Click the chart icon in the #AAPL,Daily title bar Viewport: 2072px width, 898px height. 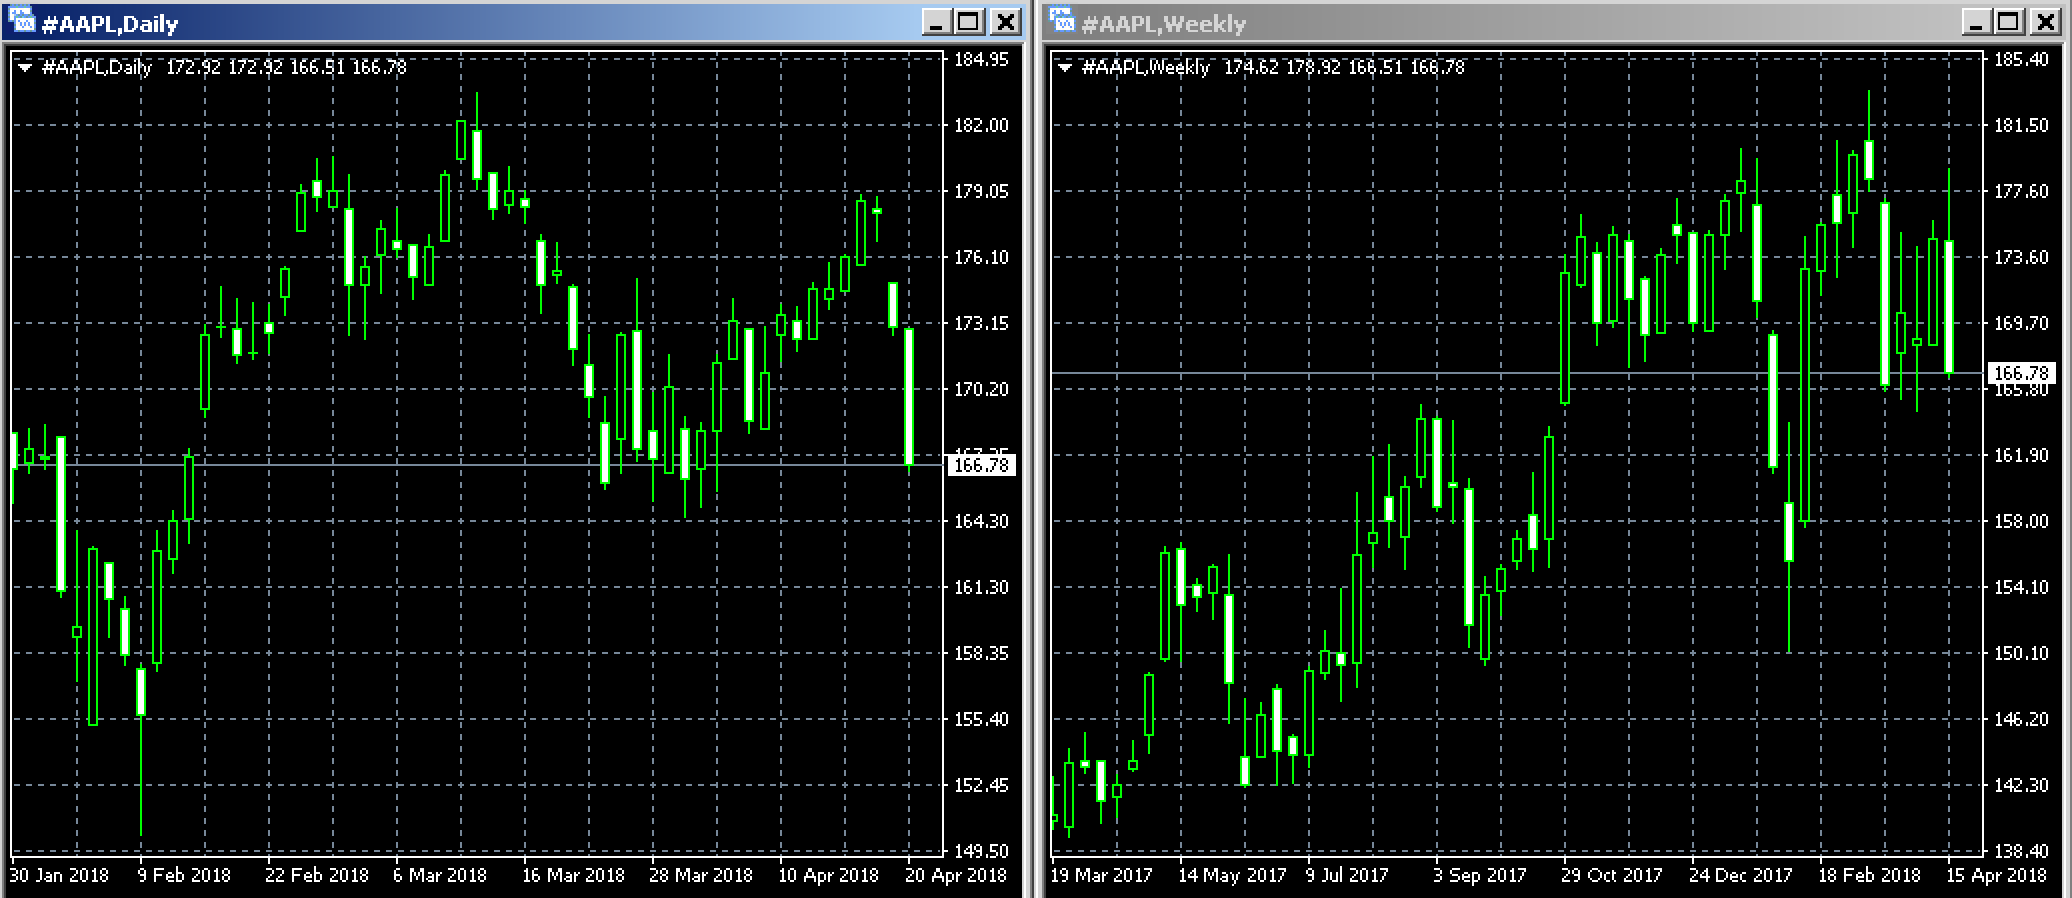[21, 21]
